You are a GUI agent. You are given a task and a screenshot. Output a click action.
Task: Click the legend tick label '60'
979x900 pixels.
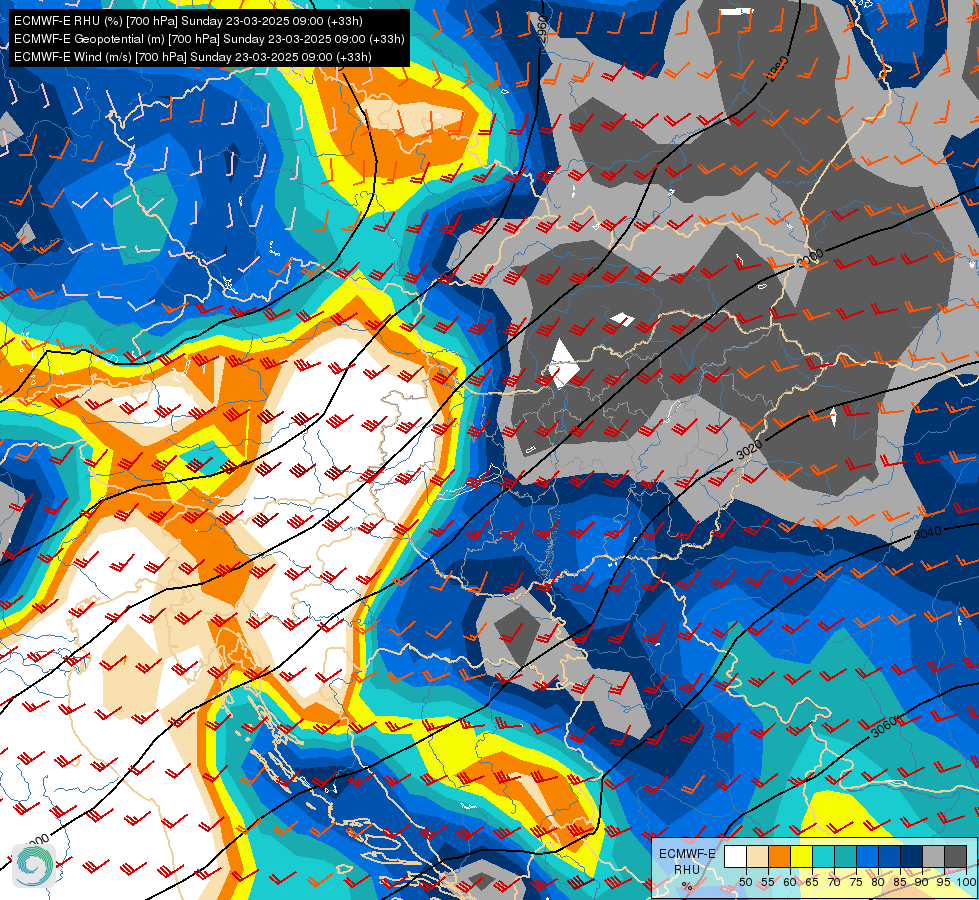[790, 882]
